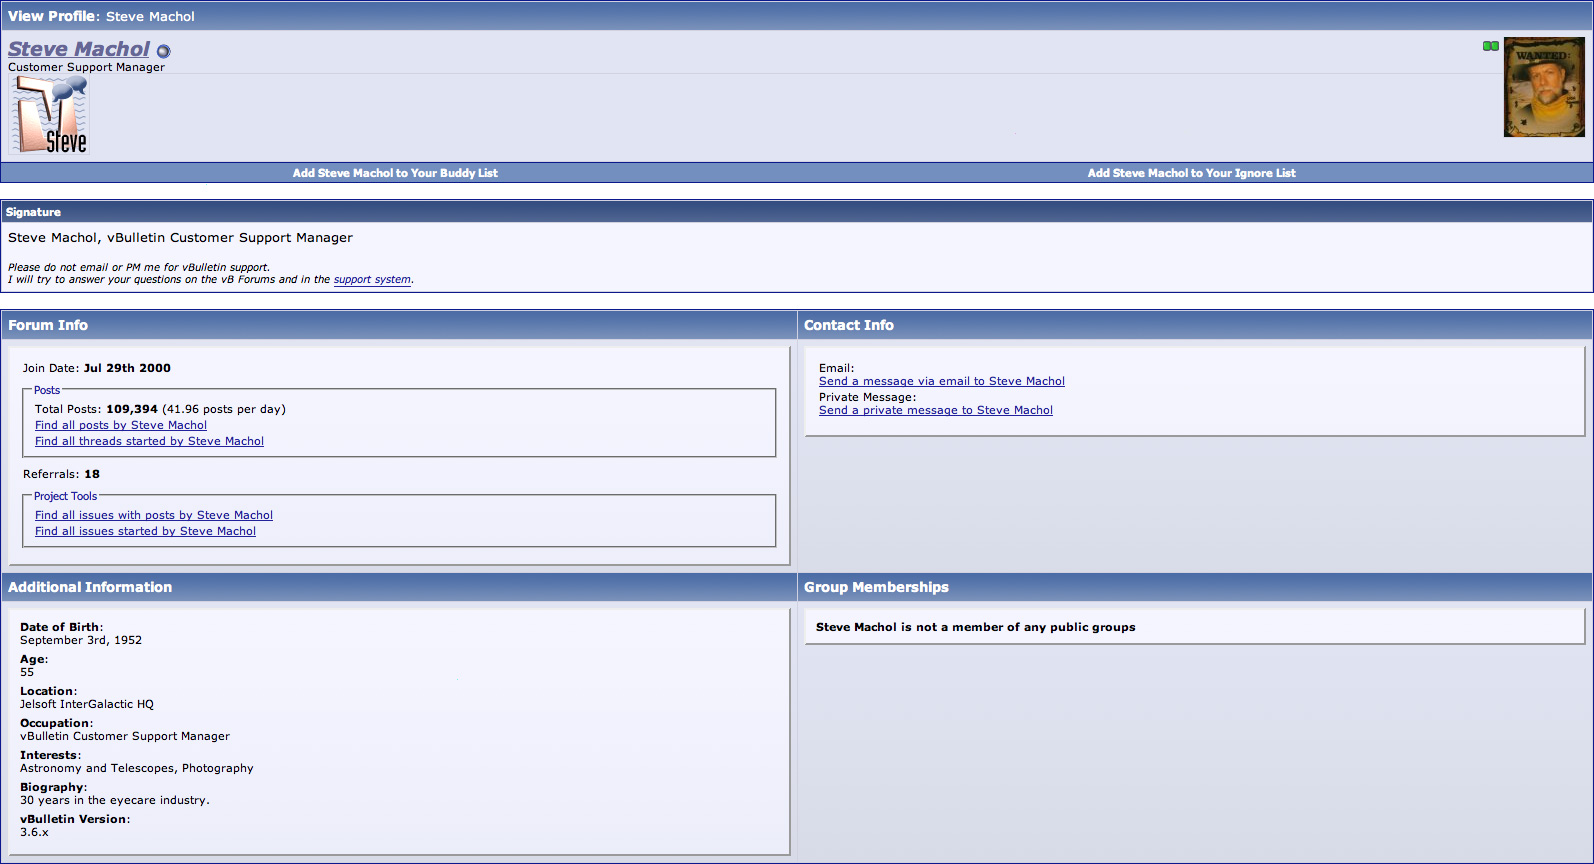Click the Customer Support Manager user title
The width and height of the screenshot is (1594, 864).
[x=86, y=67]
